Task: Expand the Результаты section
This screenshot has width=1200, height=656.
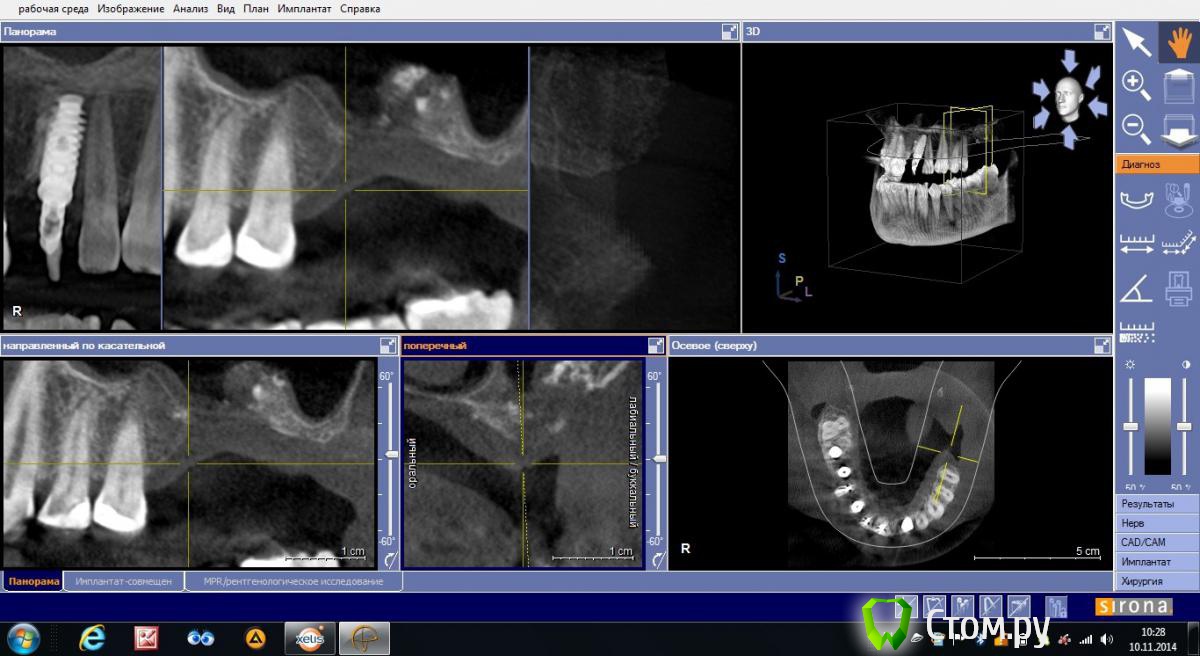Action: tap(1156, 504)
